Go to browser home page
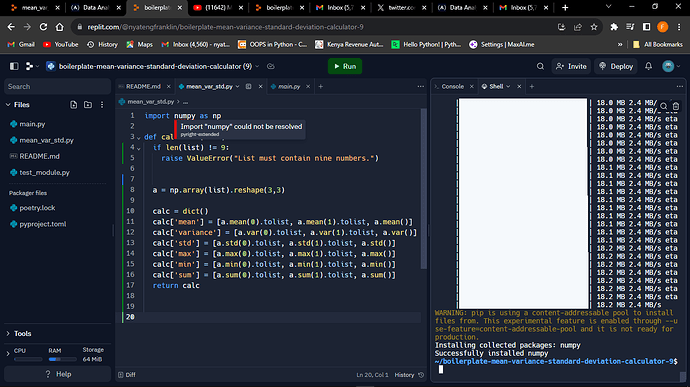The image size is (690, 387). click(x=59, y=27)
